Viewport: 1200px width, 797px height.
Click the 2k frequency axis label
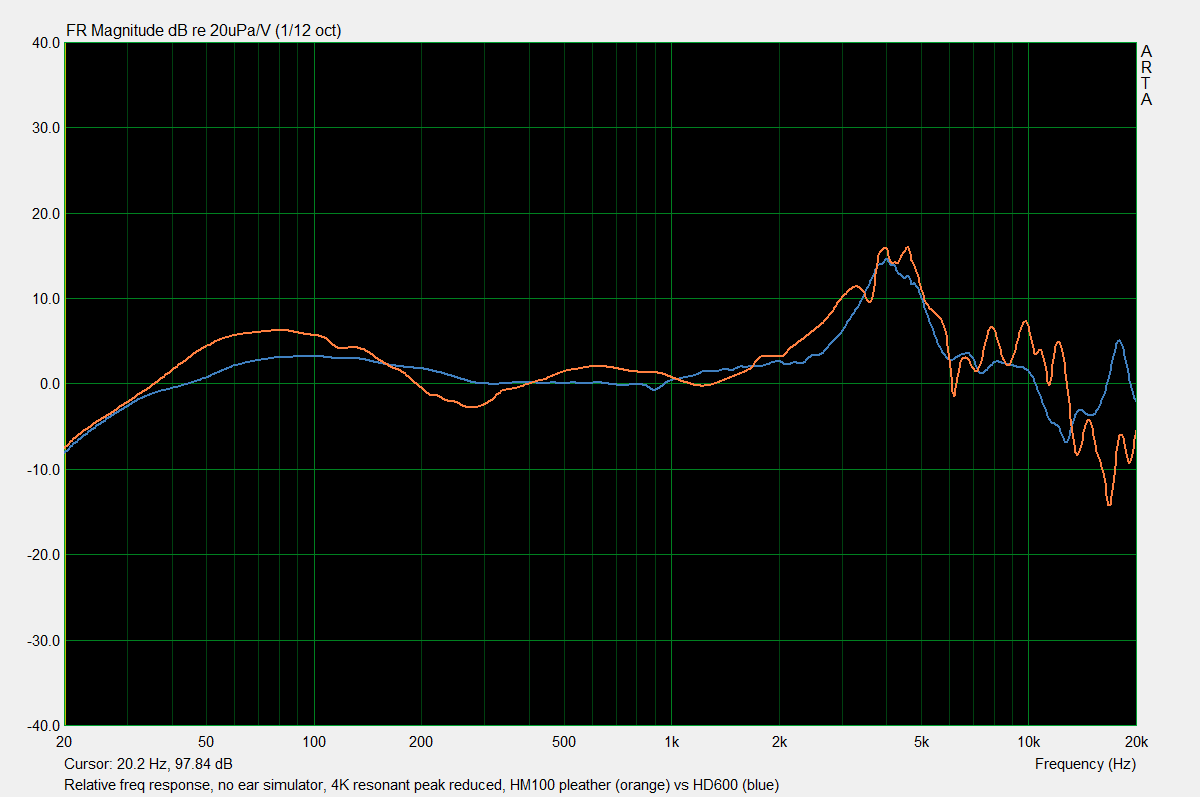(779, 742)
